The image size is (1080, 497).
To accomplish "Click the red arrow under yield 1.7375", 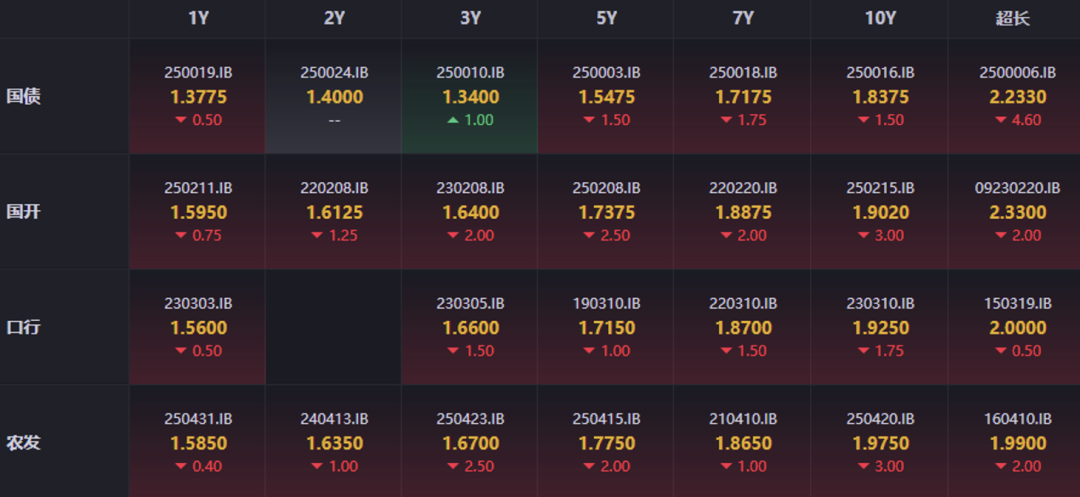I will click(590, 236).
